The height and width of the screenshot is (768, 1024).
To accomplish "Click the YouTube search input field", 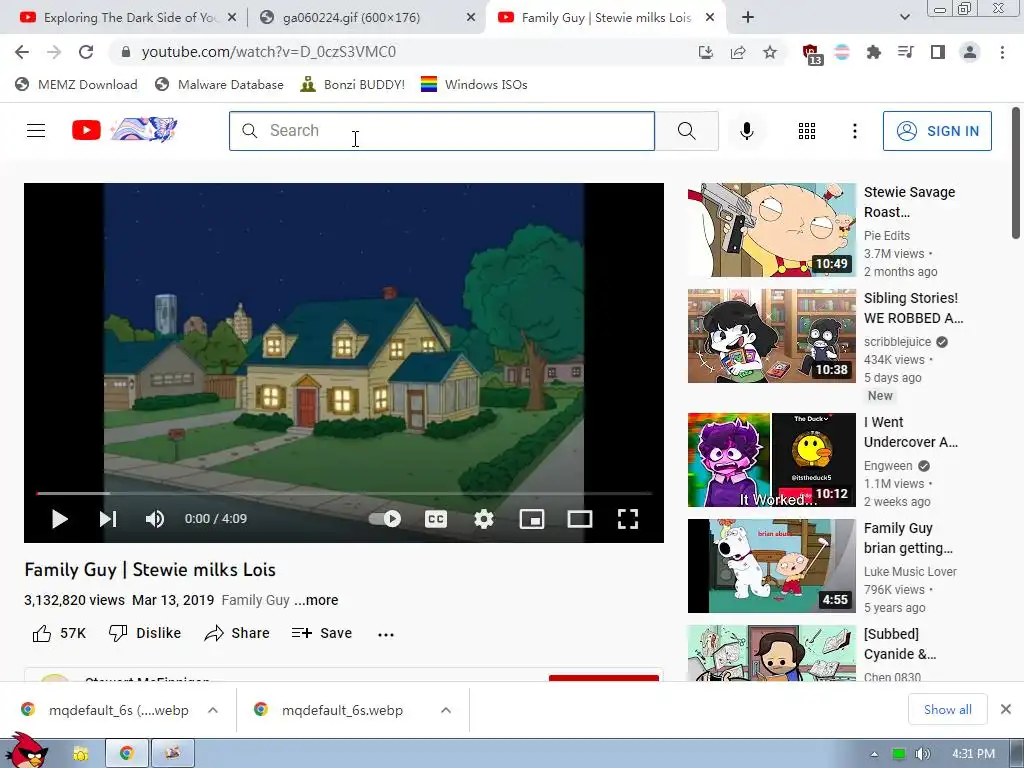I will click(442, 131).
